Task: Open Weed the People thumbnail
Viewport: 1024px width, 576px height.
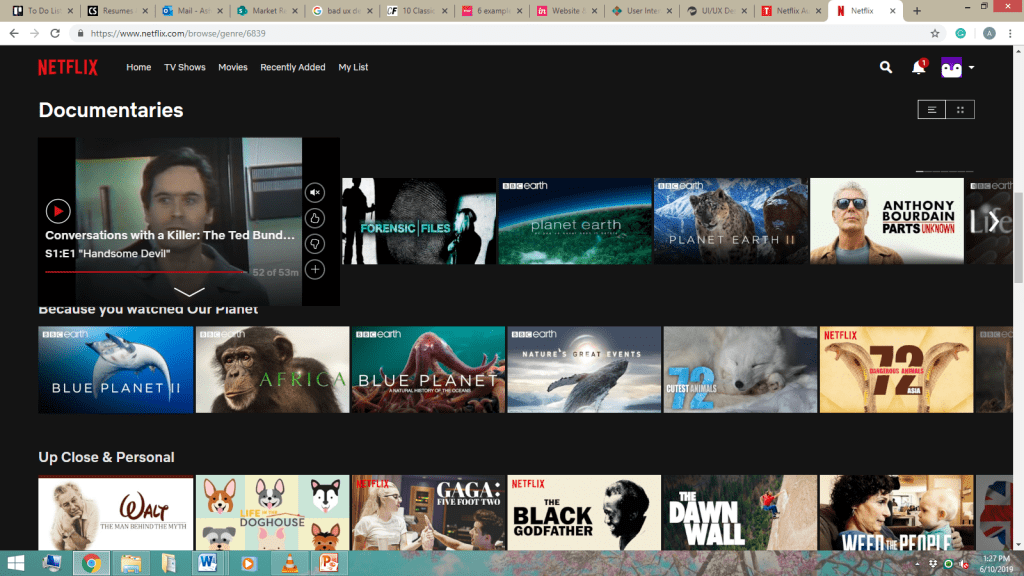Action: point(897,513)
